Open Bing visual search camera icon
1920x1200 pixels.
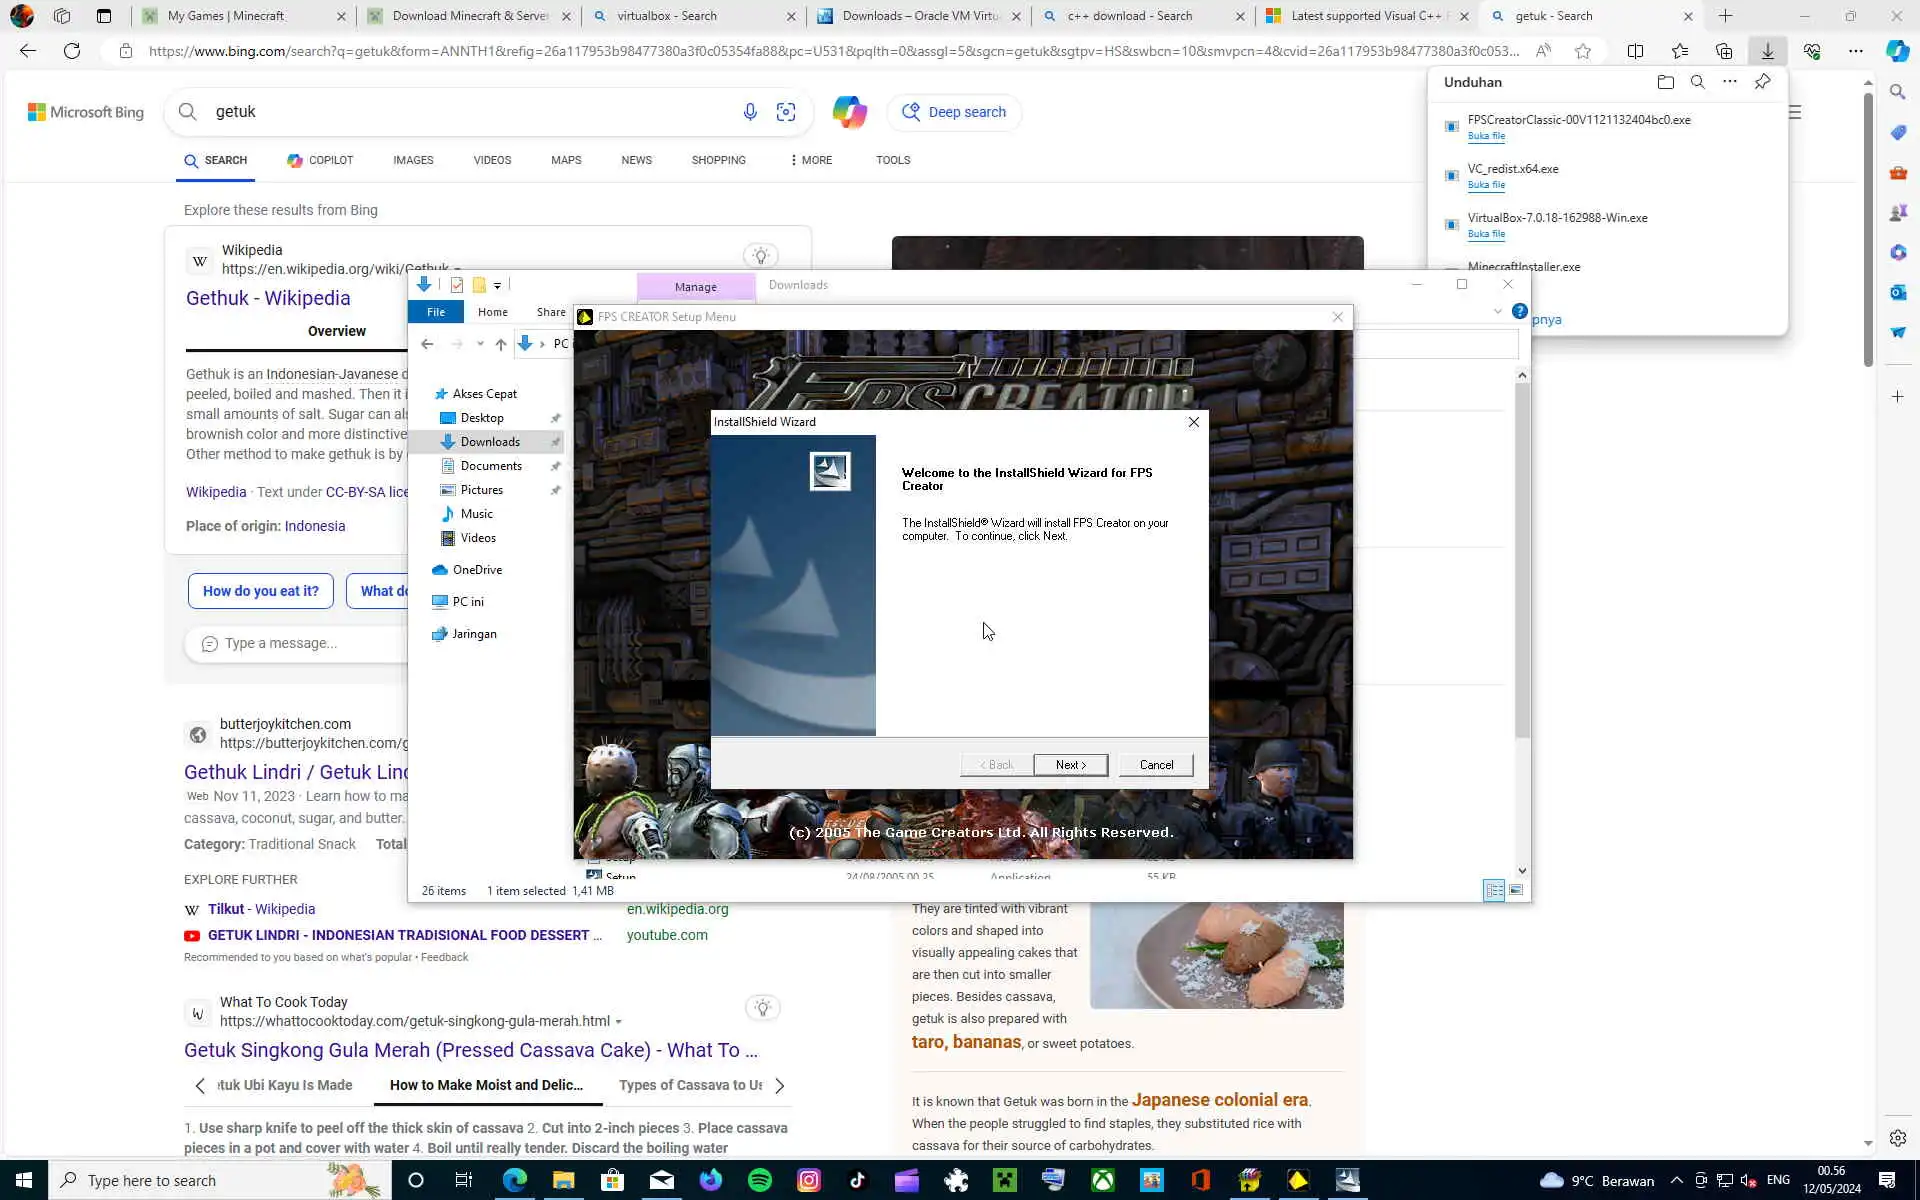(x=786, y=112)
